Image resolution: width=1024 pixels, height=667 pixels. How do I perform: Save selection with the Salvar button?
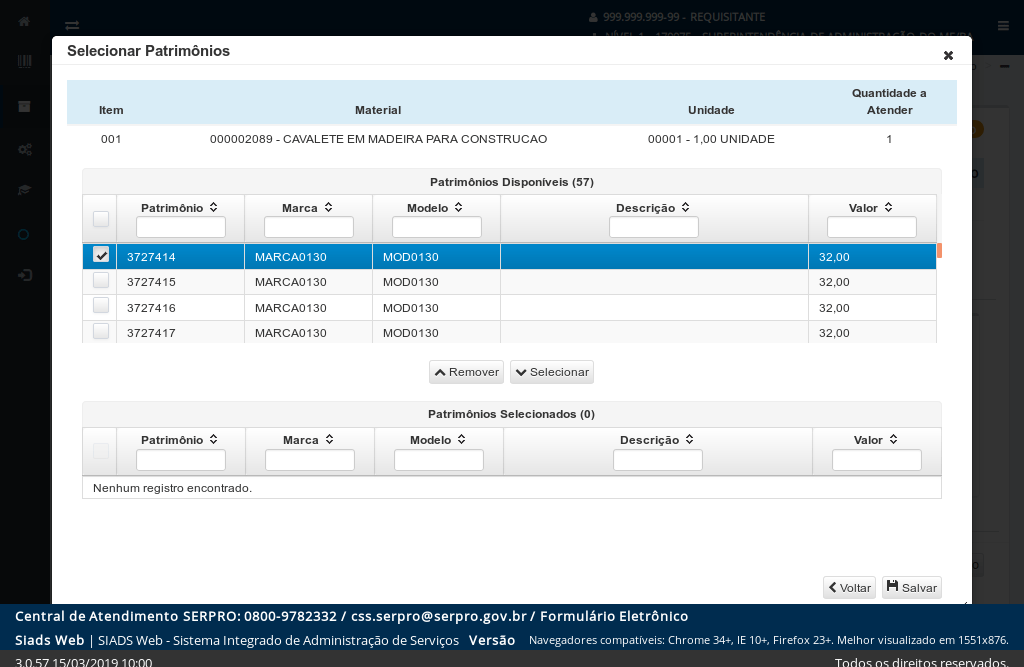click(x=912, y=587)
